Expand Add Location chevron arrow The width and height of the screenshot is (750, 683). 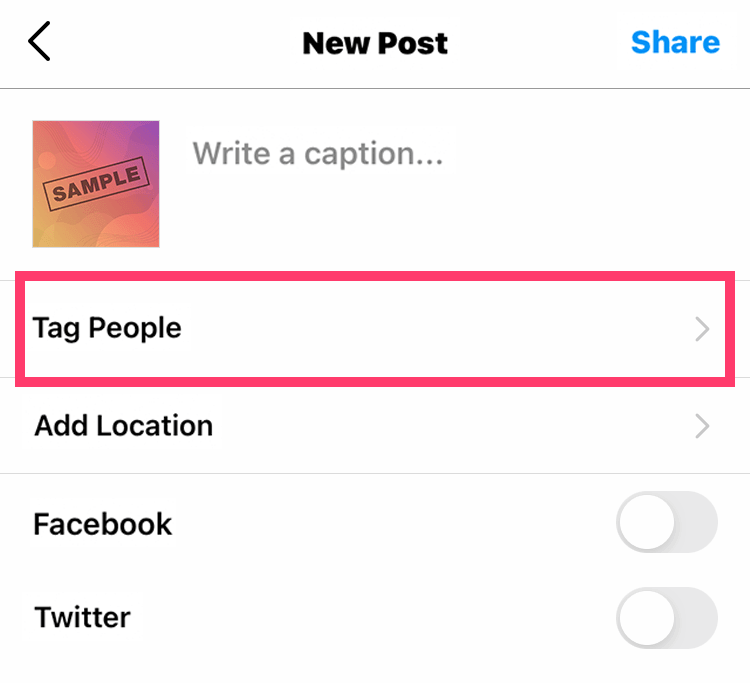coord(702,427)
